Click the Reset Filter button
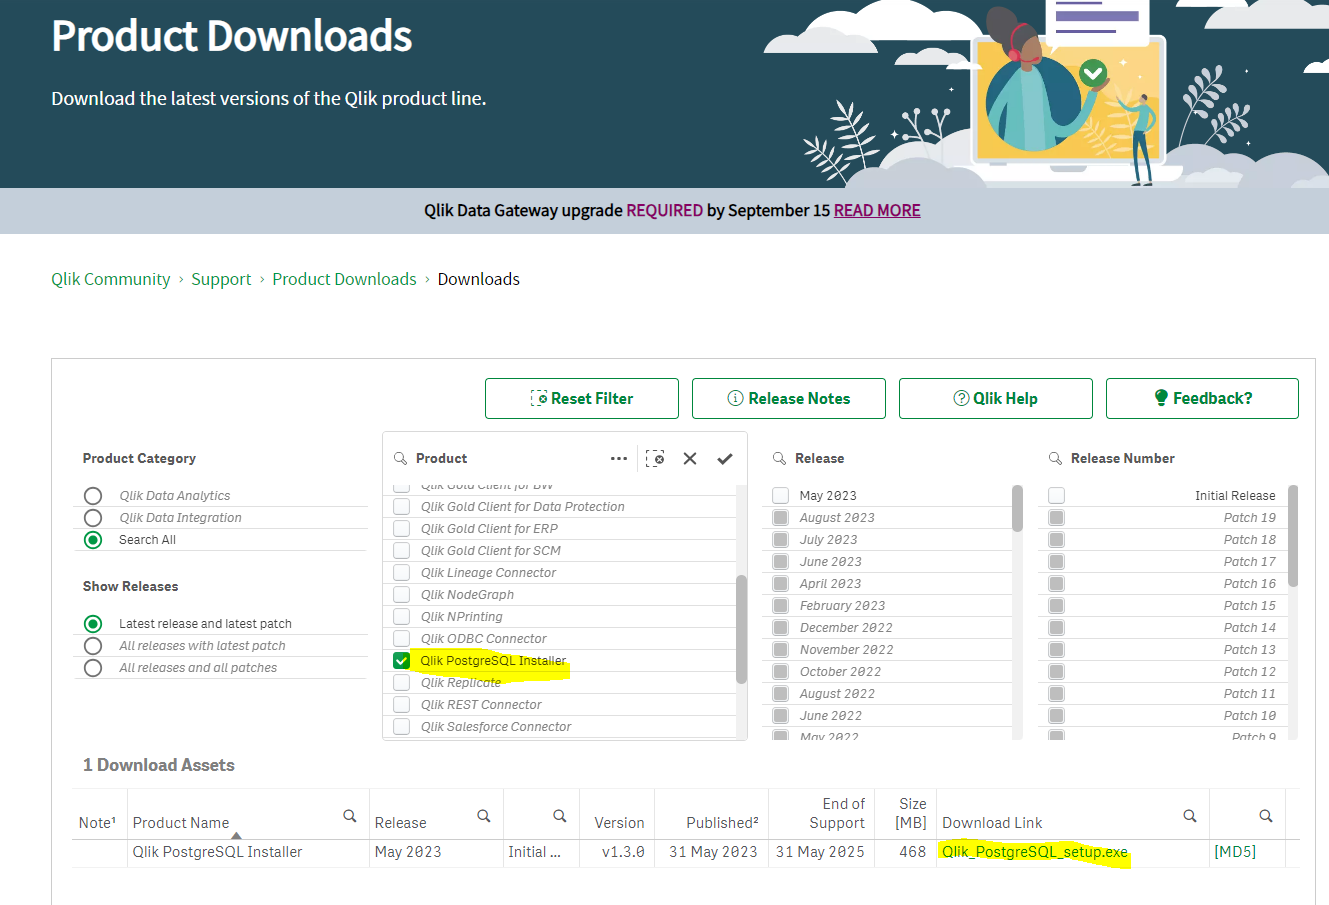This screenshot has height=905, width=1329. [x=582, y=398]
